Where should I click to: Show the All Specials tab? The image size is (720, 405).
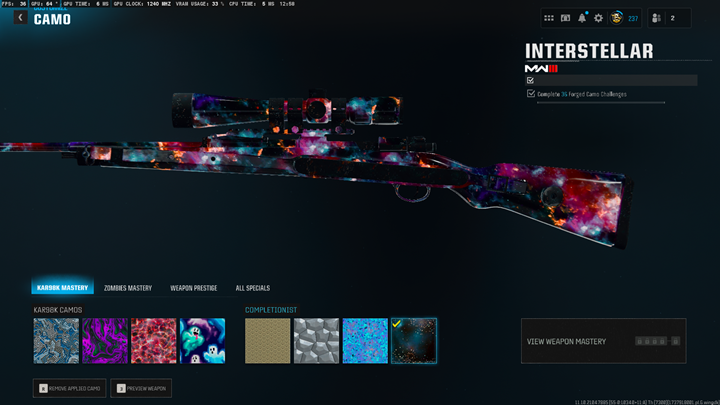click(252, 288)
